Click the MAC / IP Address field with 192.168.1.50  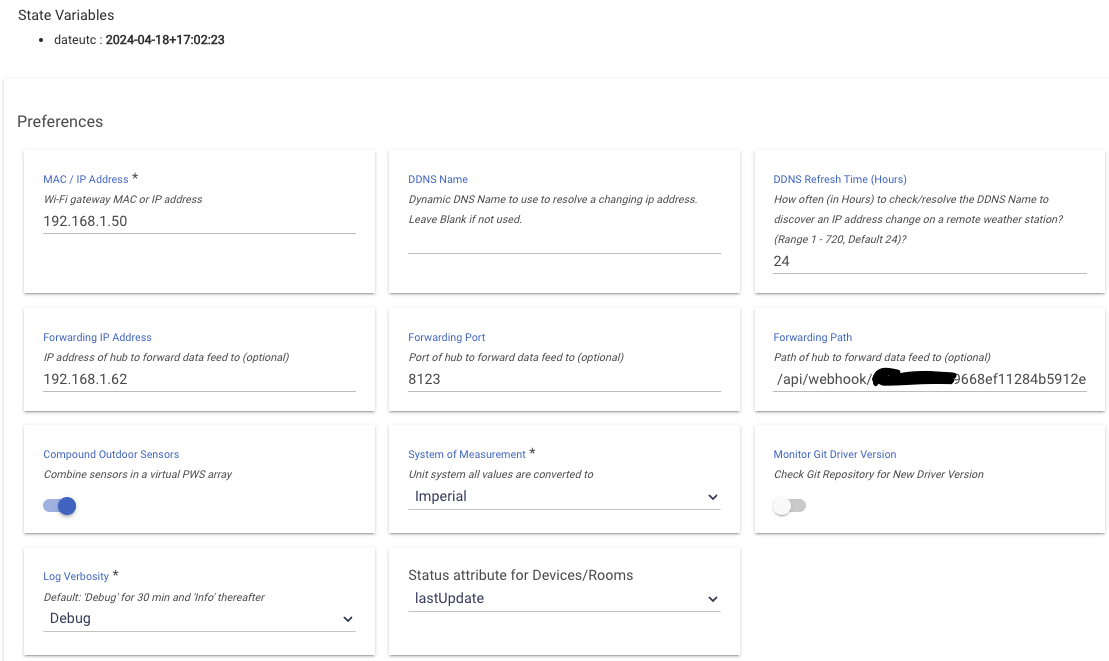click(199, 221)
